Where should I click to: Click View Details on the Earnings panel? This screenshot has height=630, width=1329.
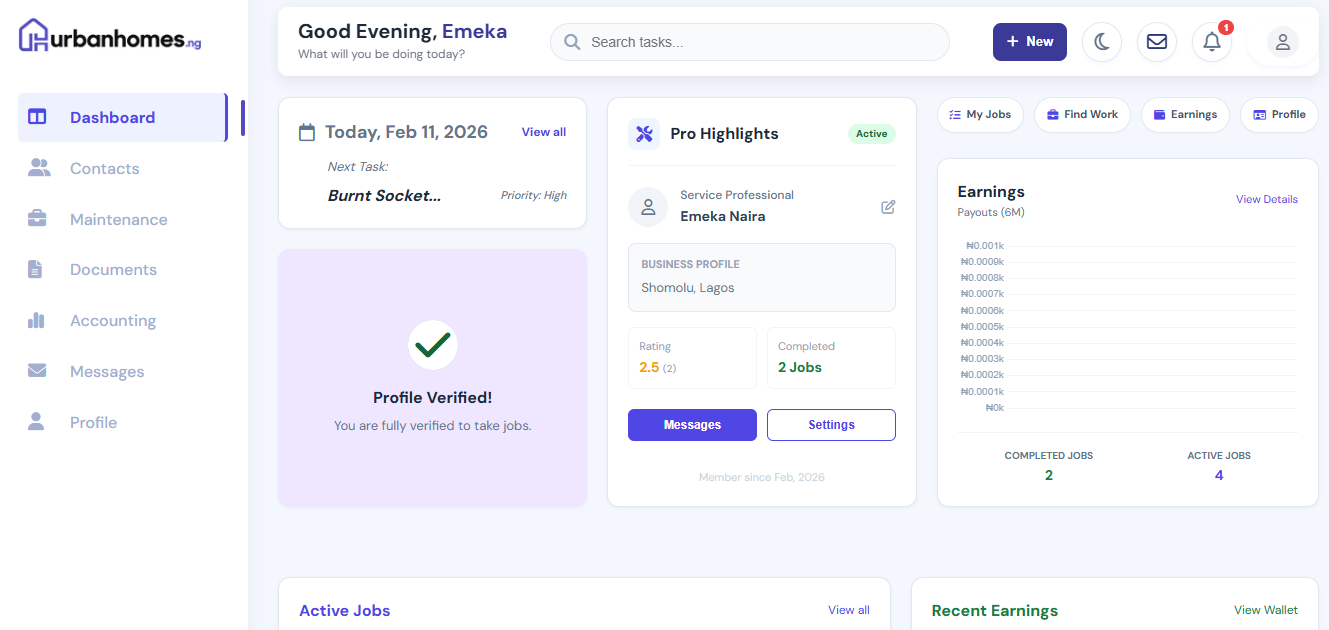click(1266, 199)
